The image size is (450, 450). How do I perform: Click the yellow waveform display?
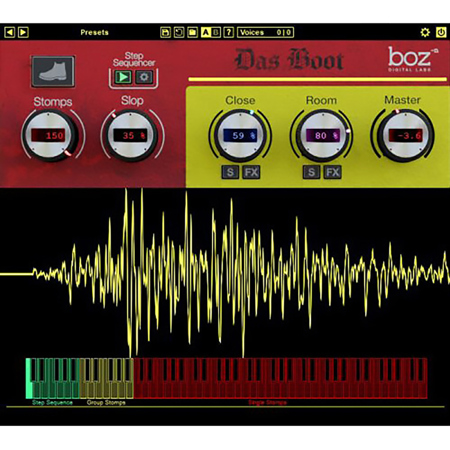tap(225, 273)
